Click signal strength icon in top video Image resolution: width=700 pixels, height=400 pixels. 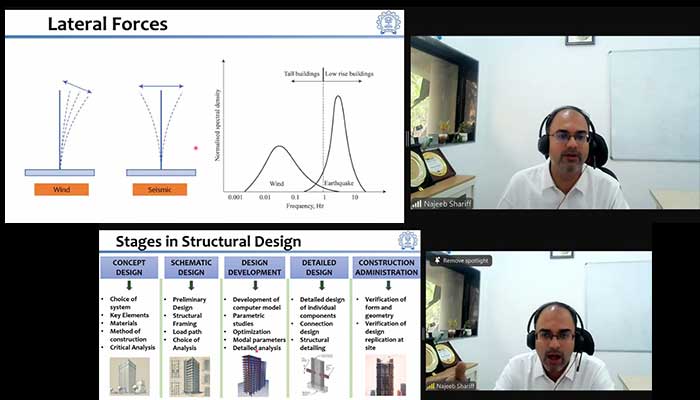(x=417, y=203)
